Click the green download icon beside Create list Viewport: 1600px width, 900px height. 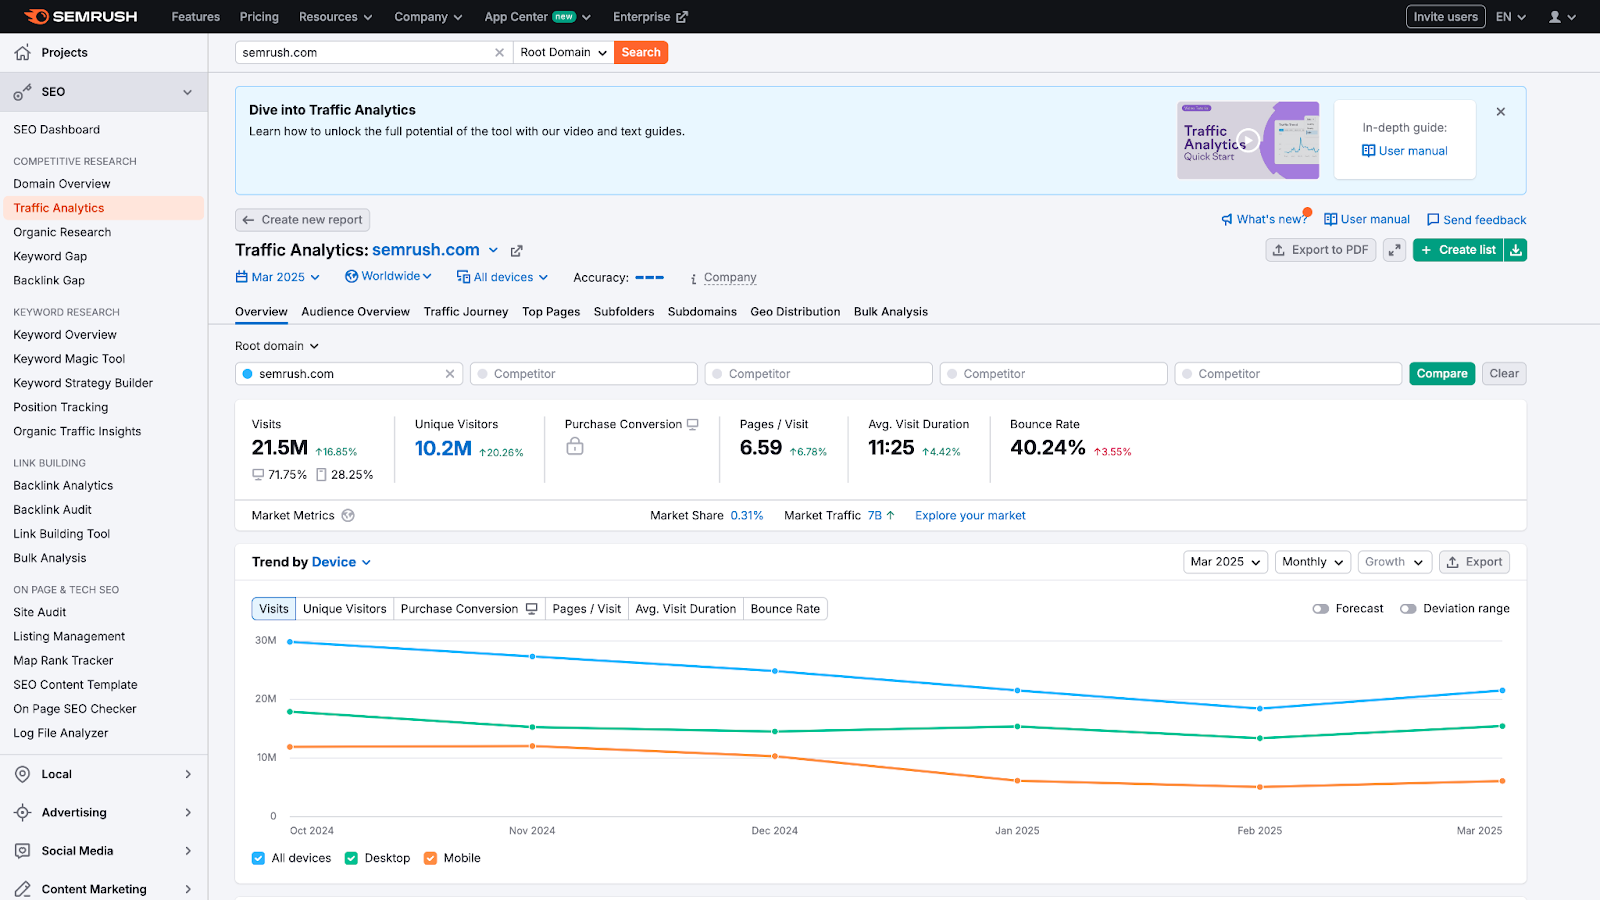1515,250
